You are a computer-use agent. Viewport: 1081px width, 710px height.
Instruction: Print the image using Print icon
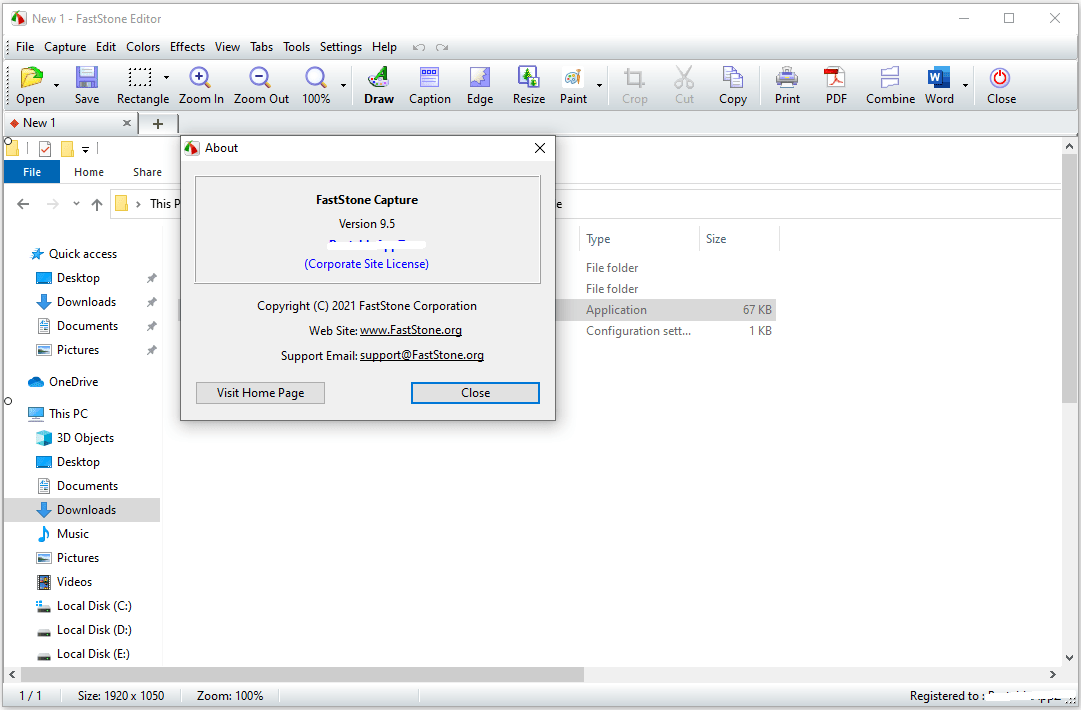787,85
